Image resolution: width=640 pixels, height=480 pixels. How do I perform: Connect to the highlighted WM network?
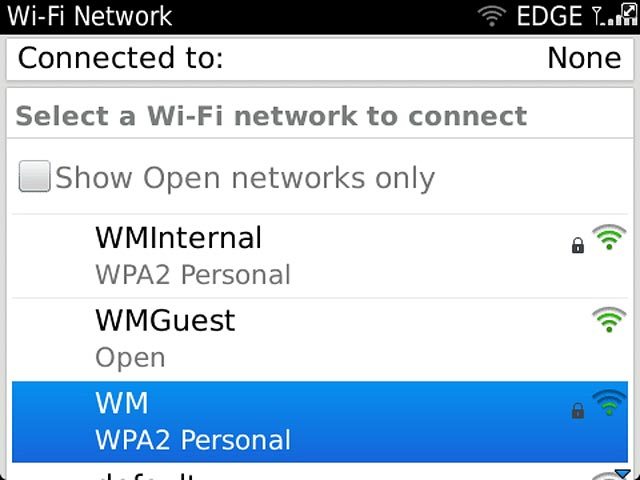[320, 422]
